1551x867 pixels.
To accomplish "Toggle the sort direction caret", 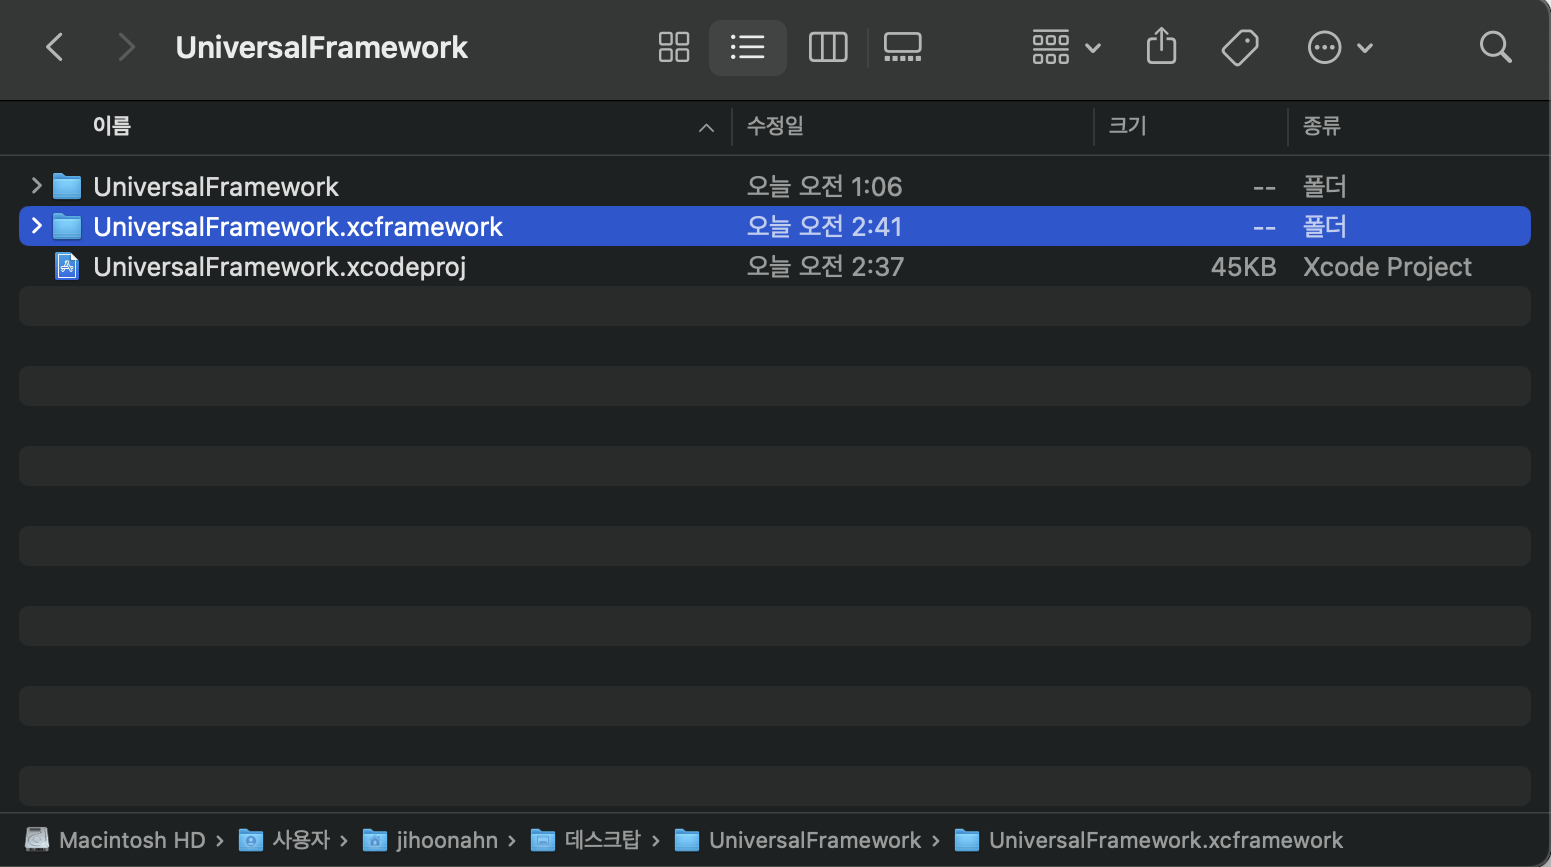I will [706, 127].
